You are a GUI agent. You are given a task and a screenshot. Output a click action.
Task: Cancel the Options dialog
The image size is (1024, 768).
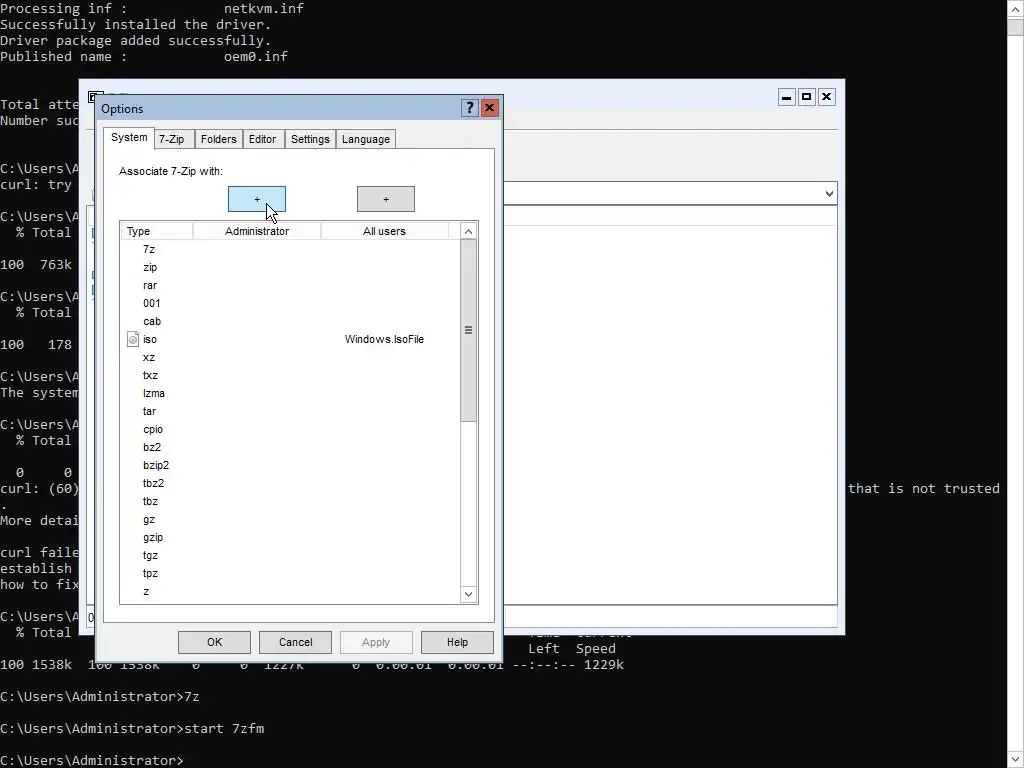(x=295, y=642)
